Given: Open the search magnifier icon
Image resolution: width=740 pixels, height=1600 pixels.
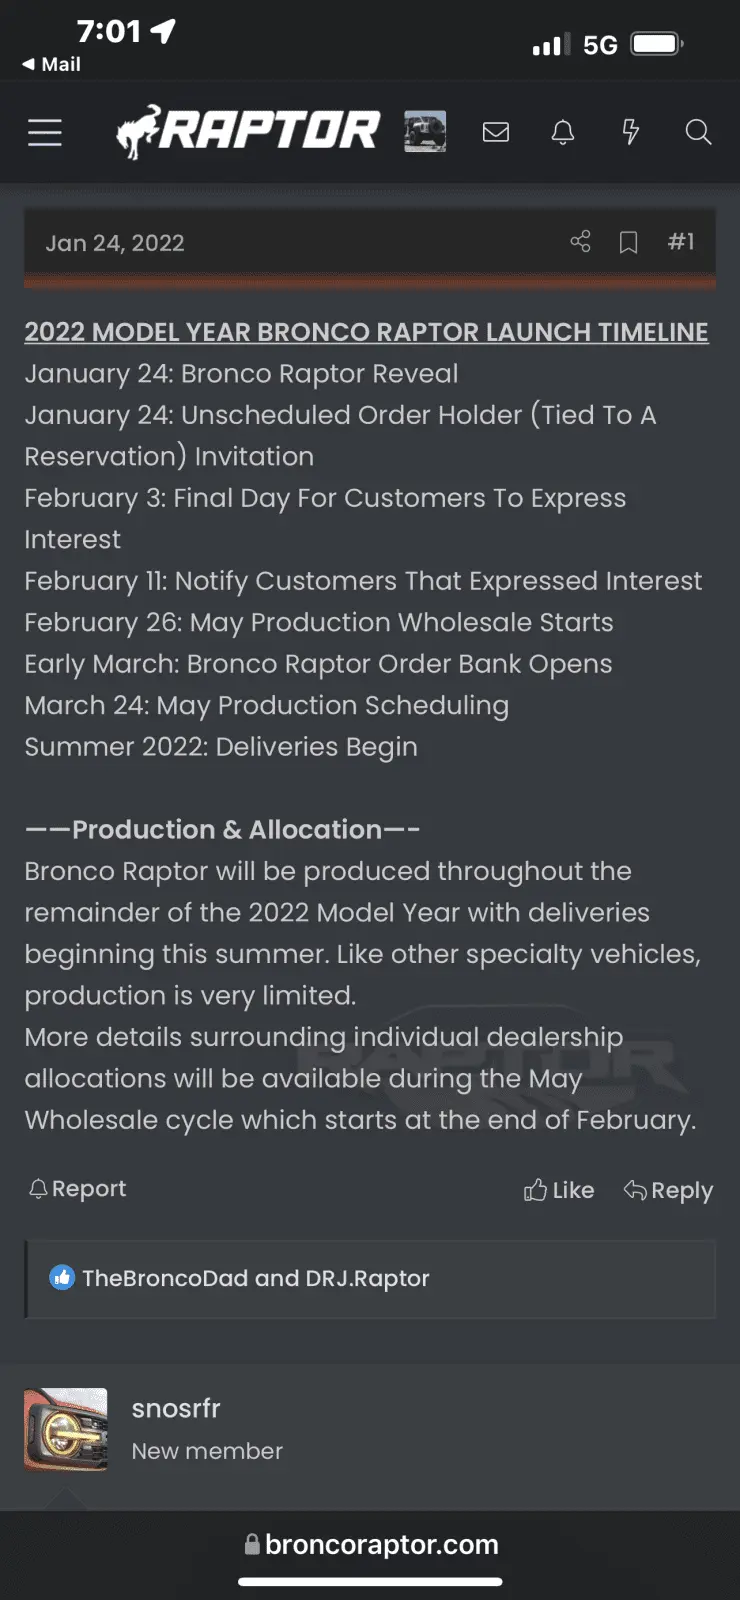Looking at the screenshot, I should coord(698,132).
